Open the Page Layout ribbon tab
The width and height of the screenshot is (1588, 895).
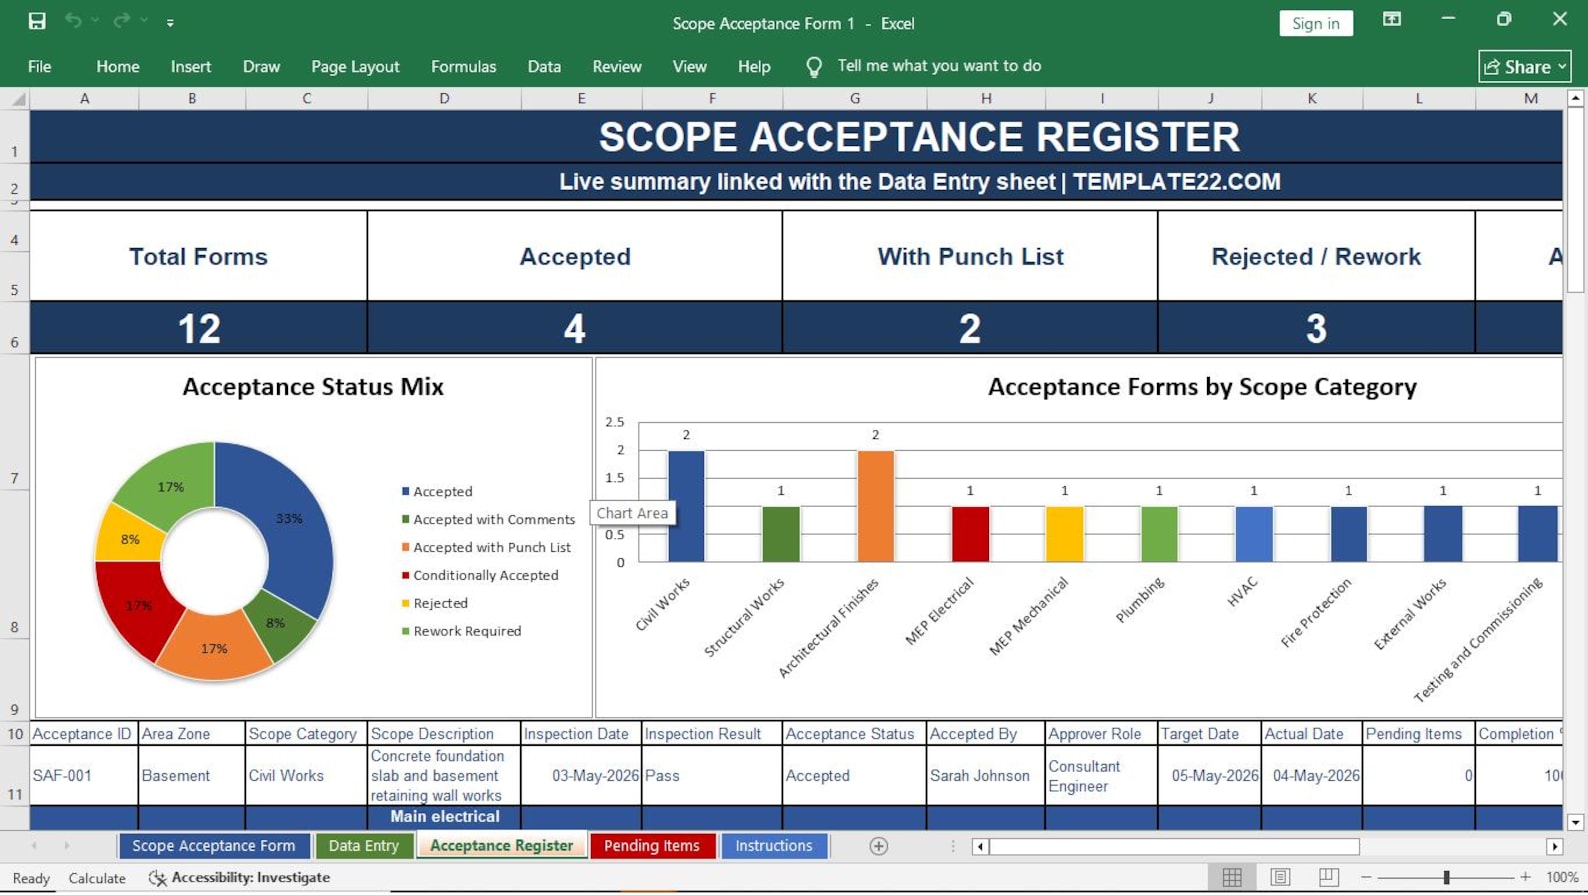[355, 66]
